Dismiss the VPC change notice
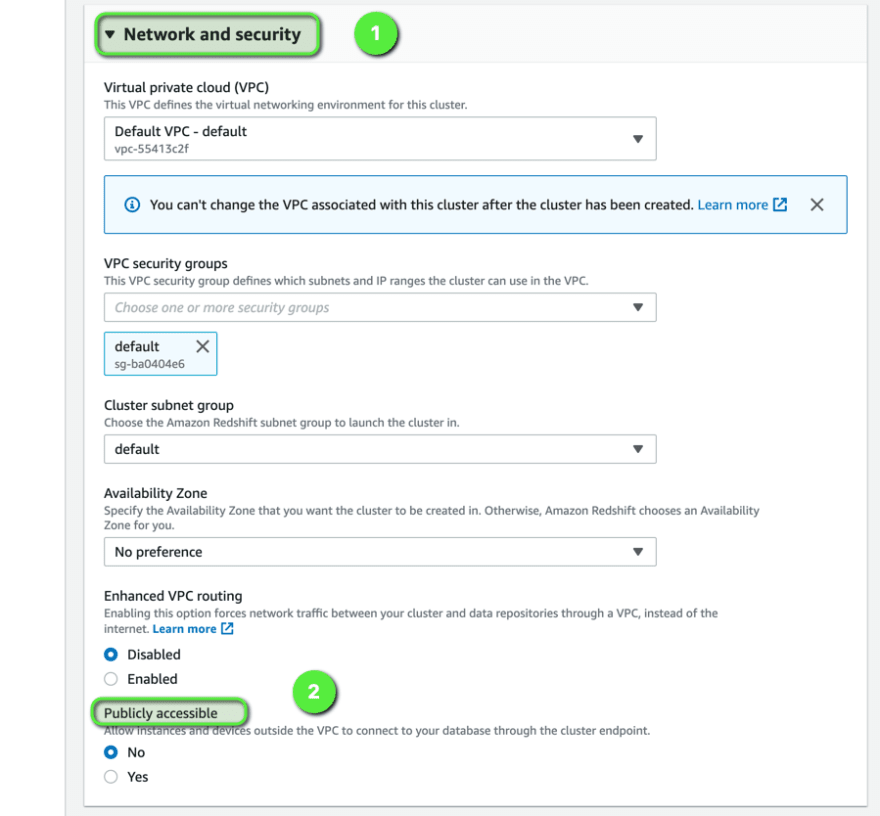The width and height of the screenshot is (880, 816). coord(817,205)
